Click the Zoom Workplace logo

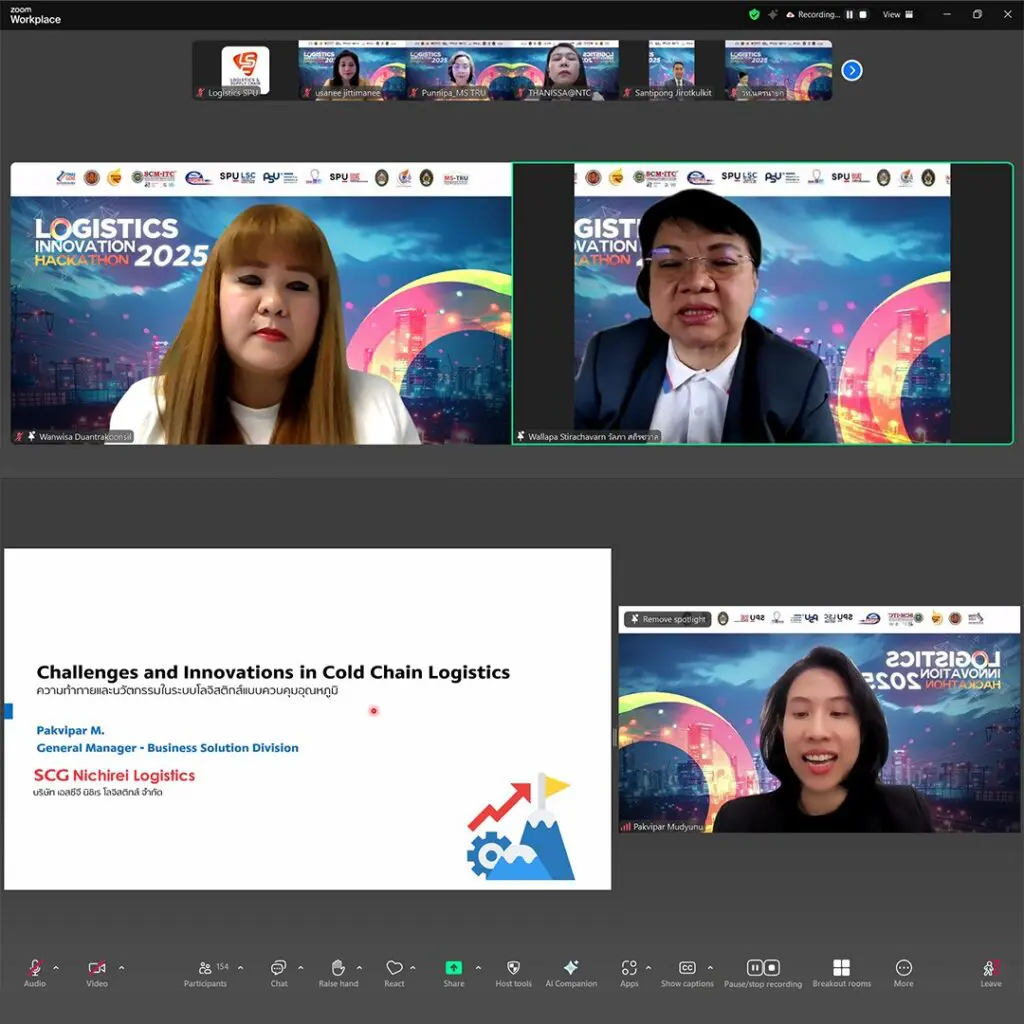35,16
